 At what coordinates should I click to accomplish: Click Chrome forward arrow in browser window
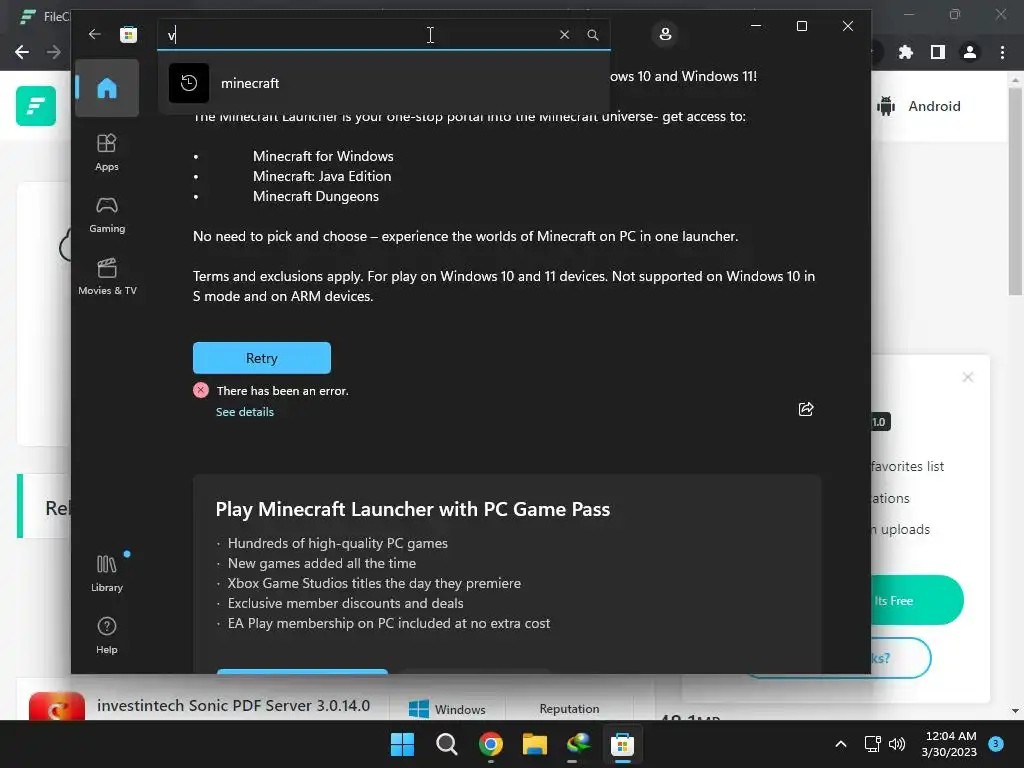click(54, 52)
